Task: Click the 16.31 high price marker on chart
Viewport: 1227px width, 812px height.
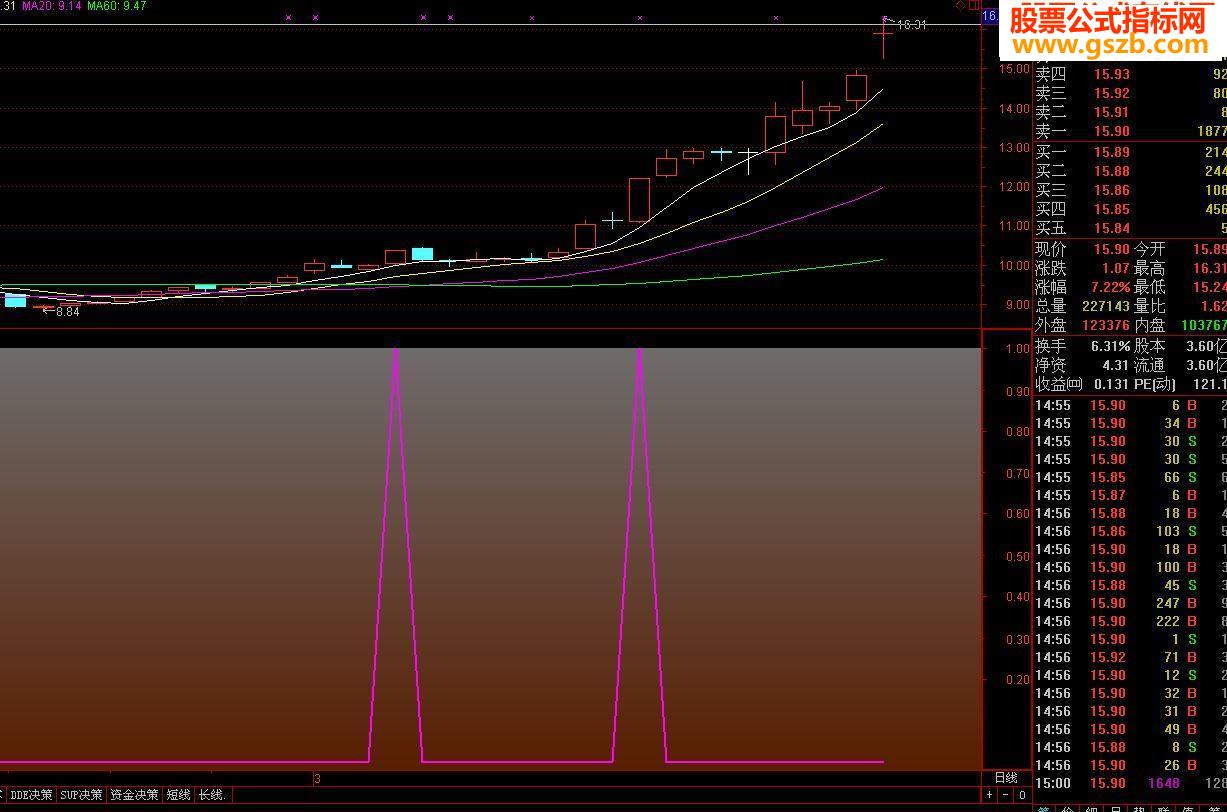Action: pos(911,25)
